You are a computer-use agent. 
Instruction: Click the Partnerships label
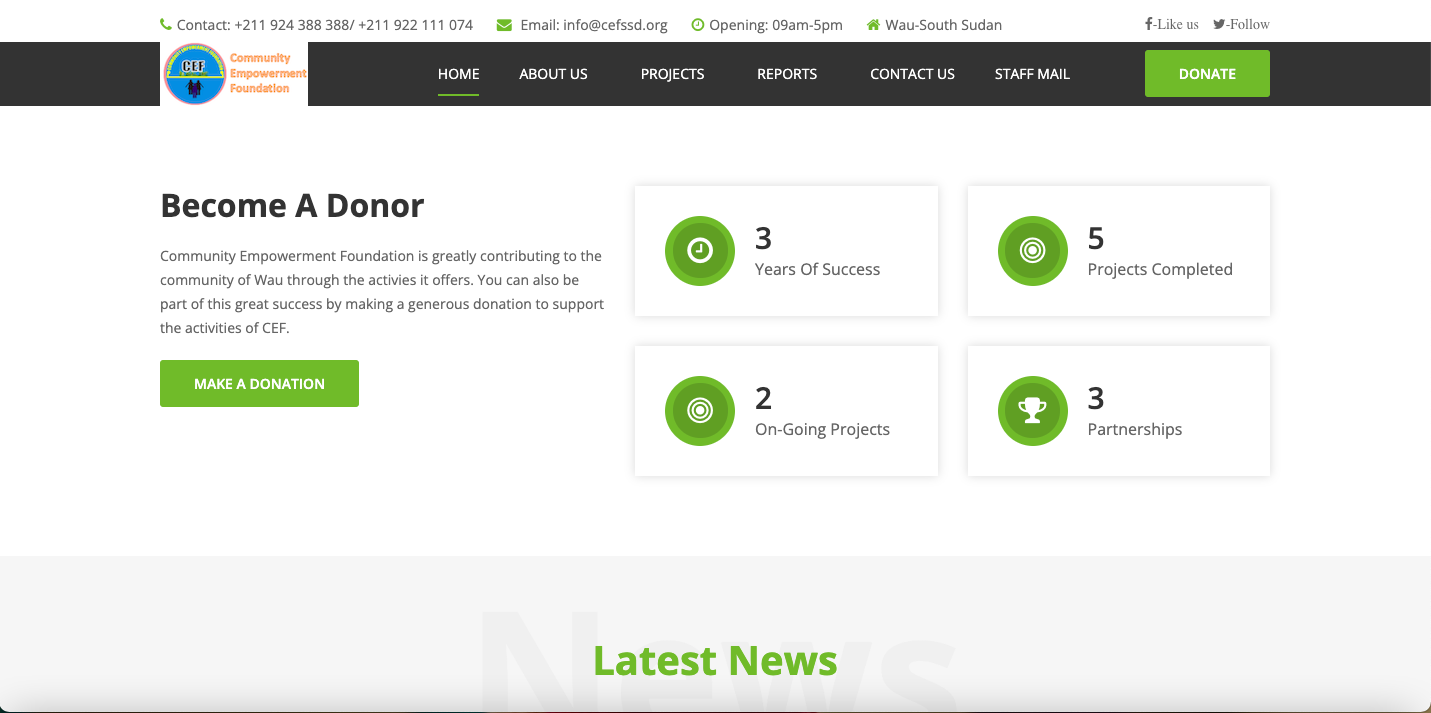1135,429
